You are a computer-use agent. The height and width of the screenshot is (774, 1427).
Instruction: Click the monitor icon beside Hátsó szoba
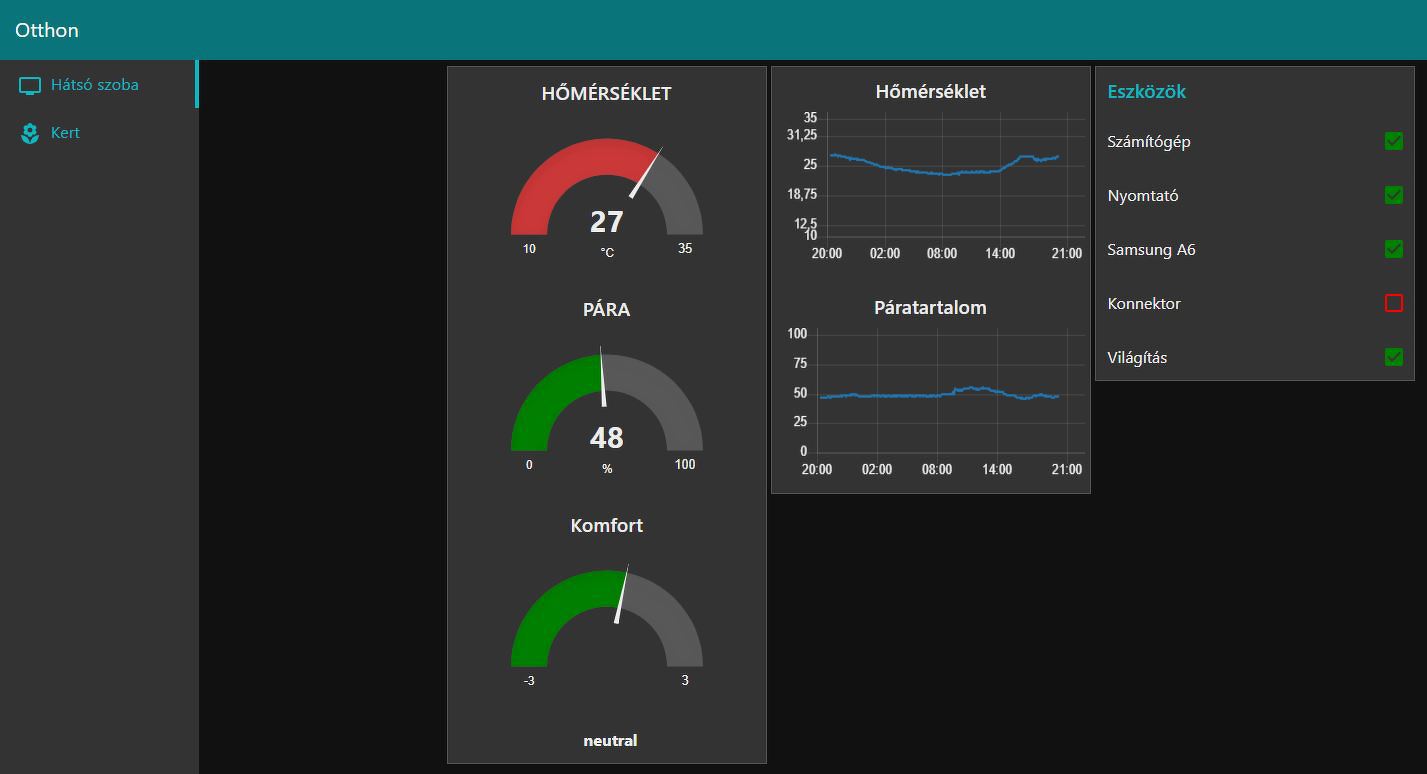[x=30, y=85]
